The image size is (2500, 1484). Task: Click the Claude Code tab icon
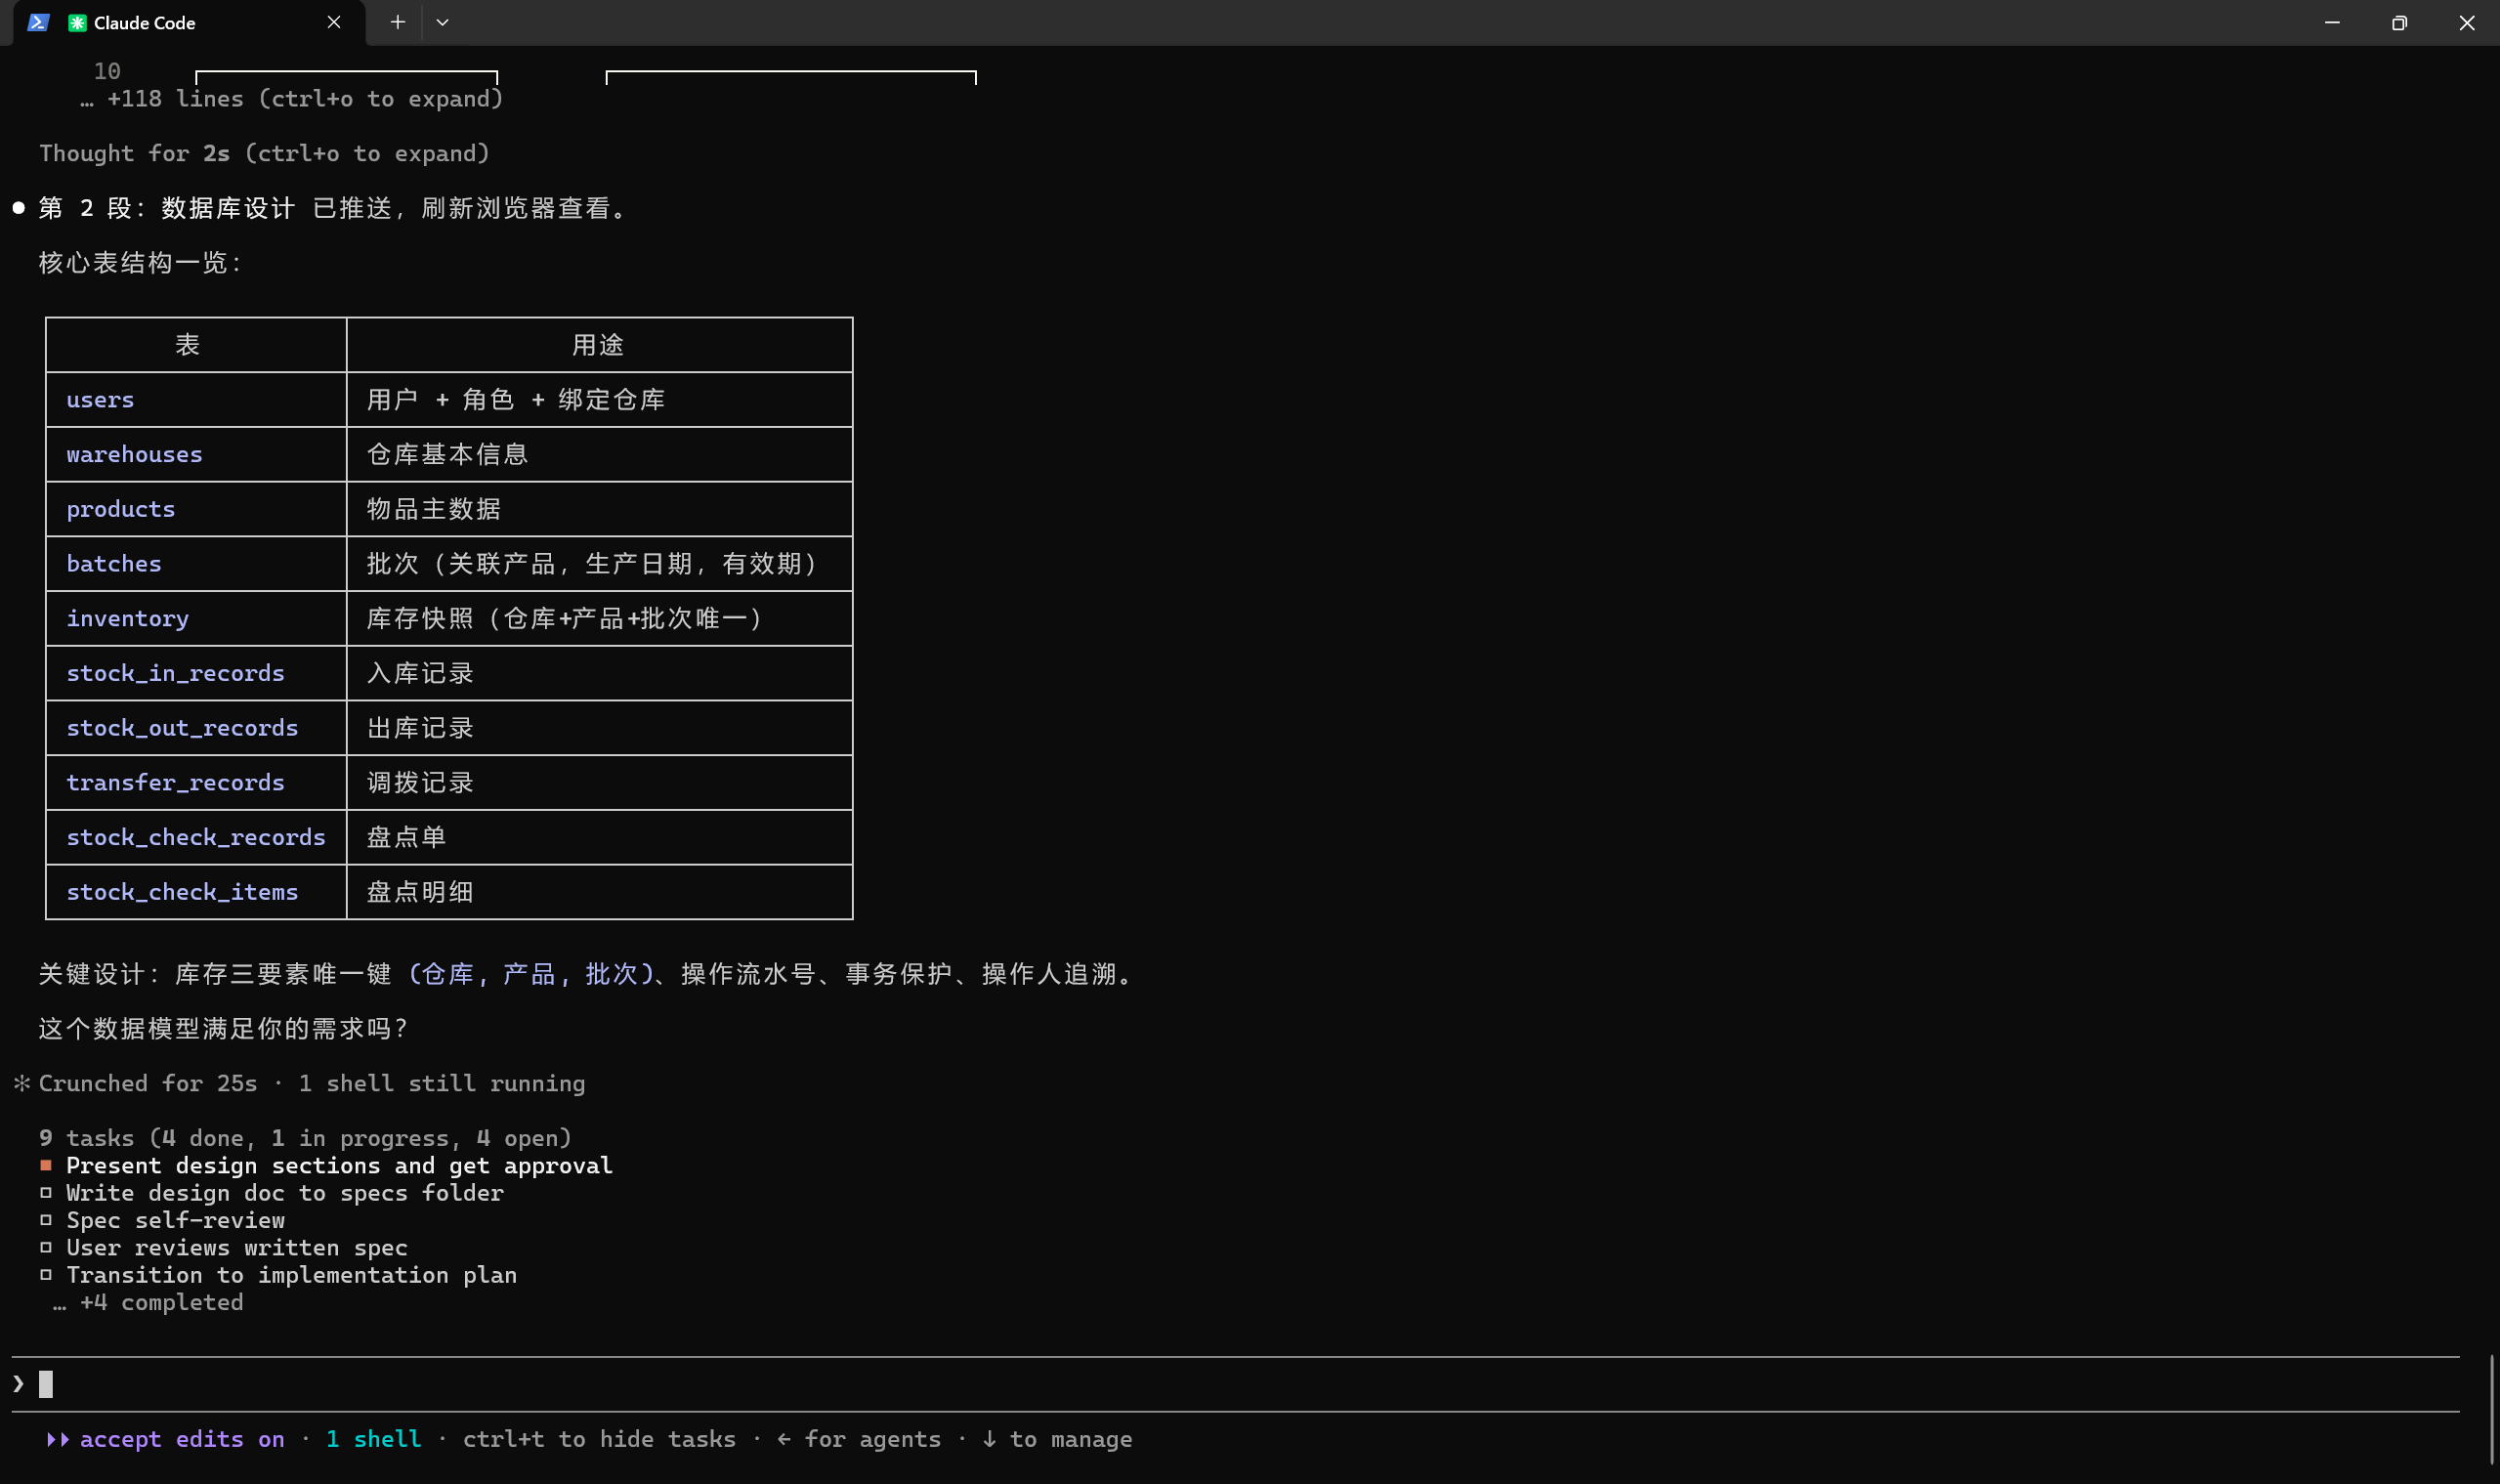(x=77, y=22)
